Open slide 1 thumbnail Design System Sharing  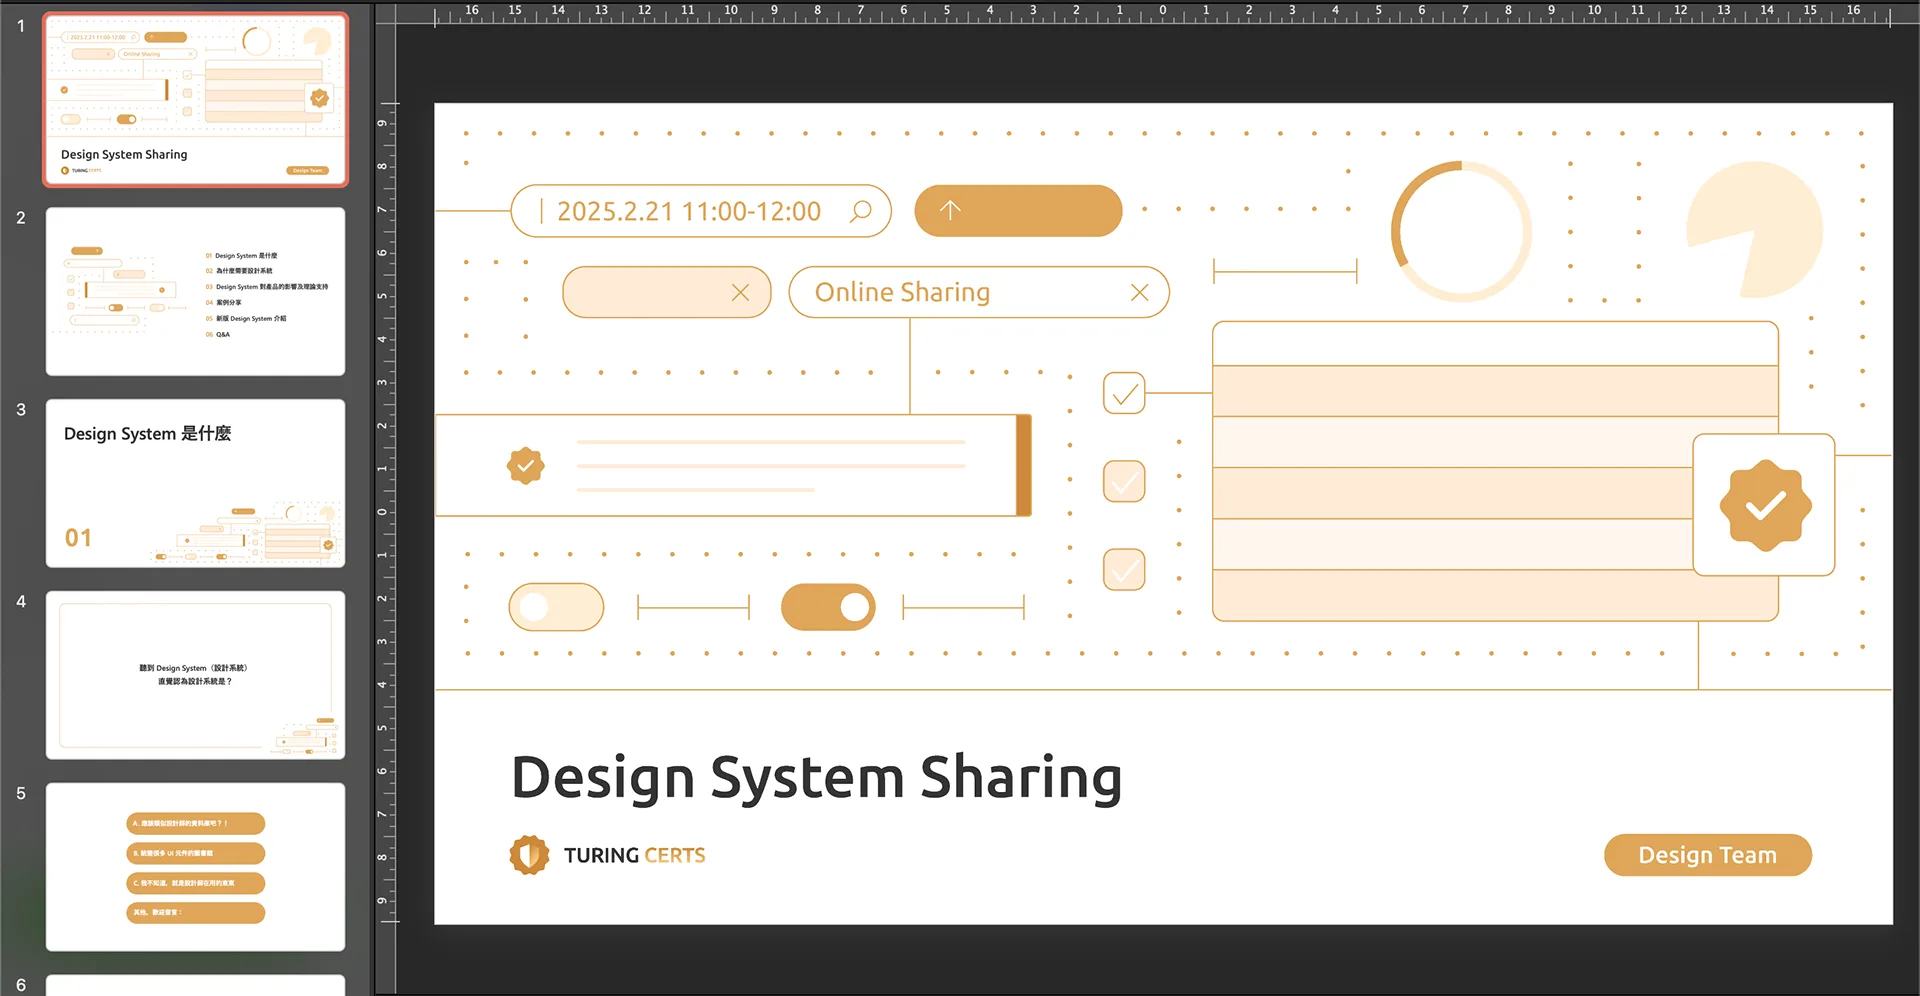[x=195, y=99]
